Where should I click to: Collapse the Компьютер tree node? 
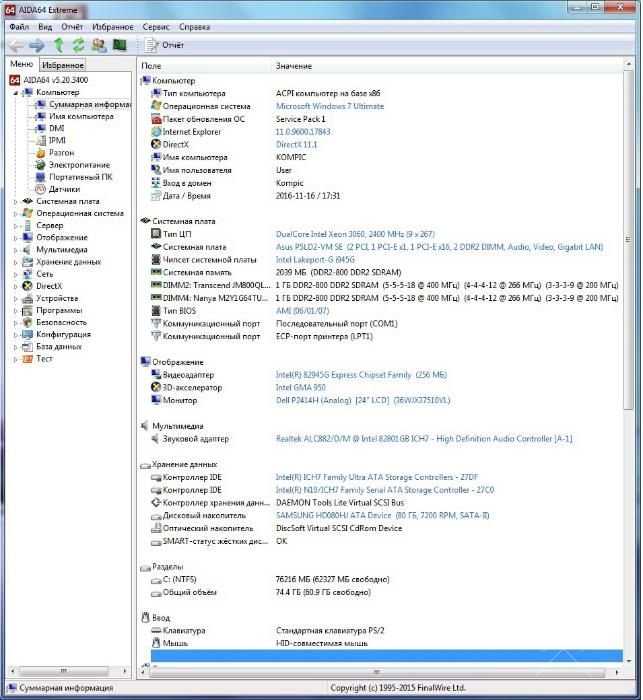tap(16, 93)
